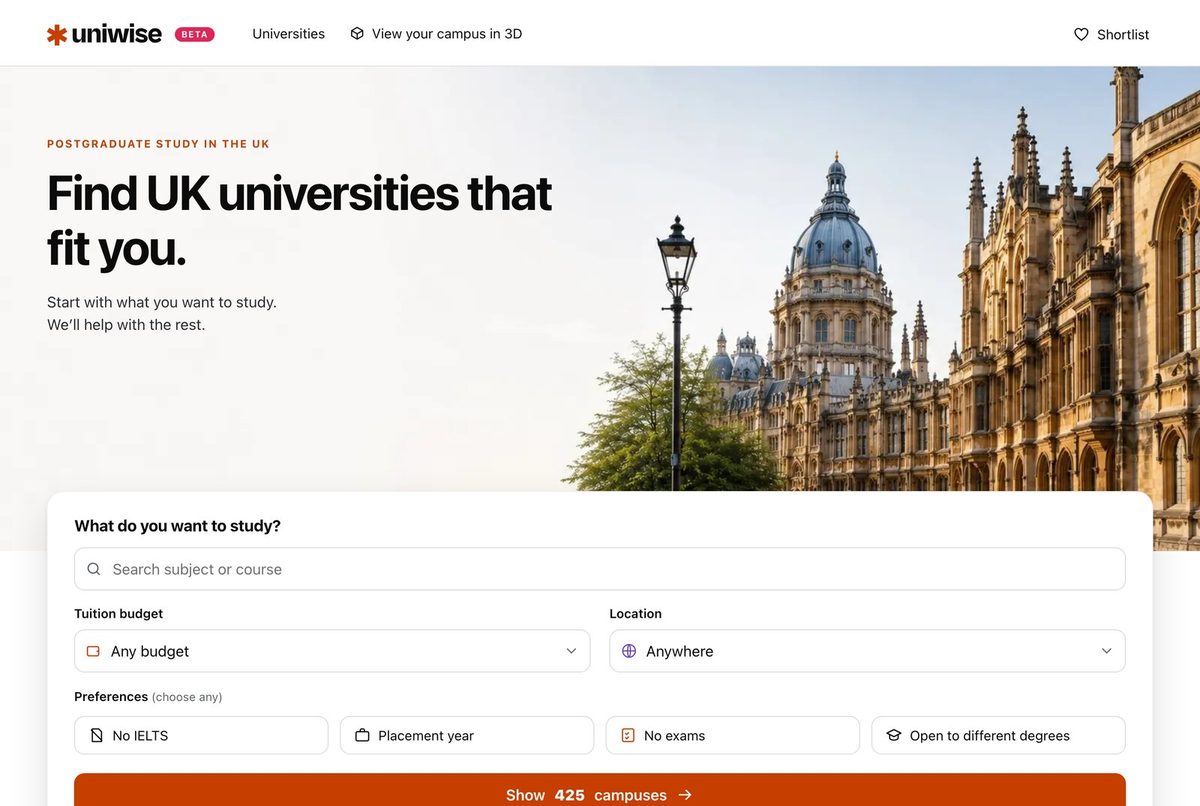Open the Shortlist link
The width and height of the screenshot is (1200, 806).
1111,34
